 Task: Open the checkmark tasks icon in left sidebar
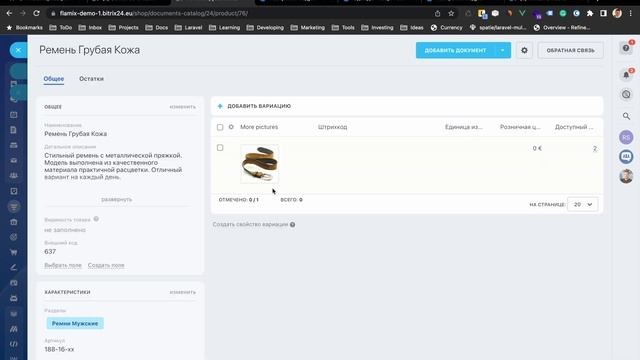tap(13, 191)
